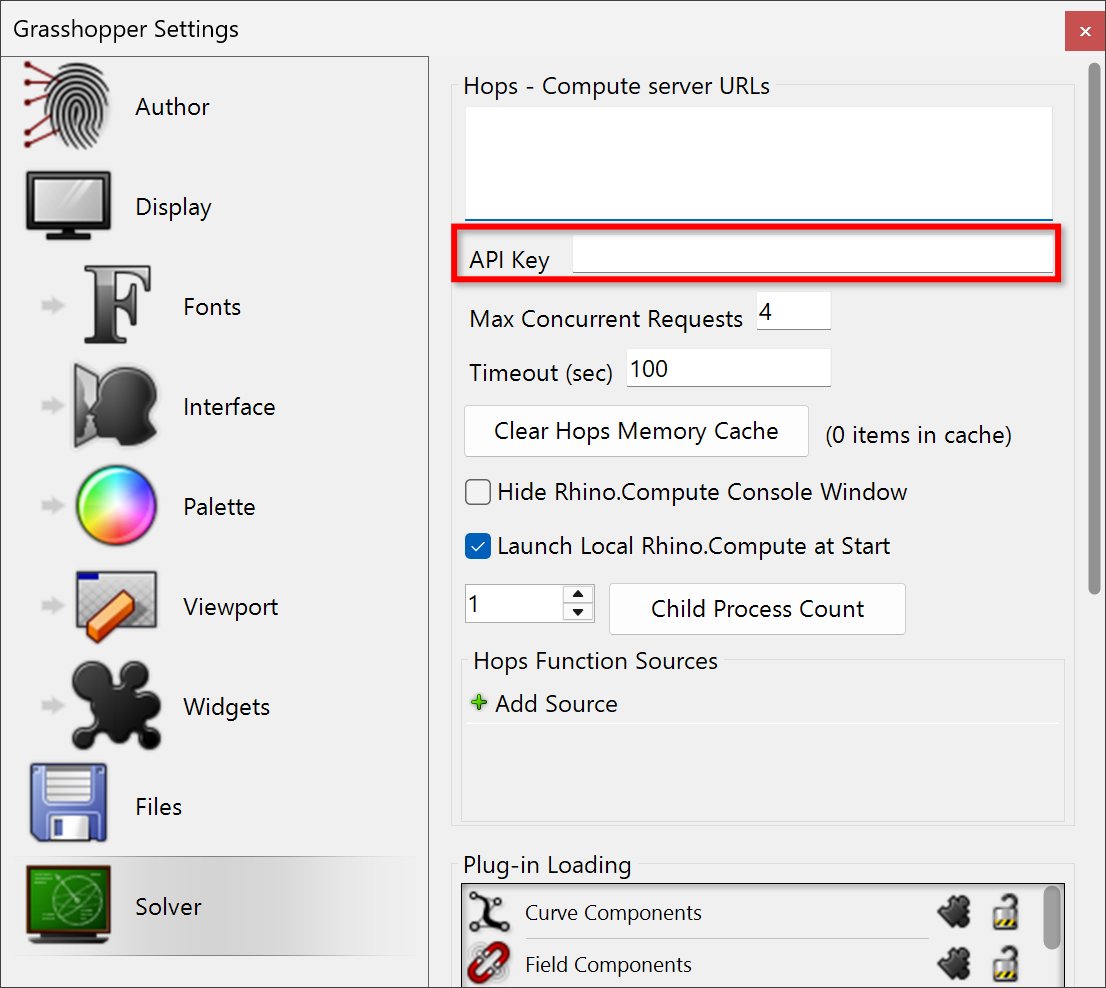Enable Hide Rhino.Compute Console Window checkbox
This screenshot has height=988, width=1106.
[x=478, y=492]
